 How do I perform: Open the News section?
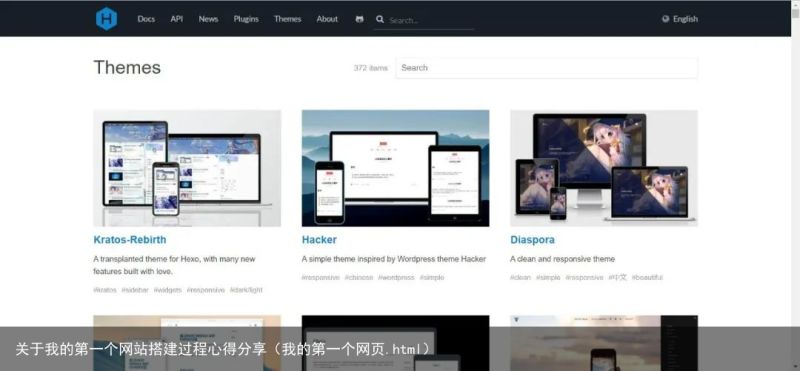pyautogui.click(x=208, y=19)
